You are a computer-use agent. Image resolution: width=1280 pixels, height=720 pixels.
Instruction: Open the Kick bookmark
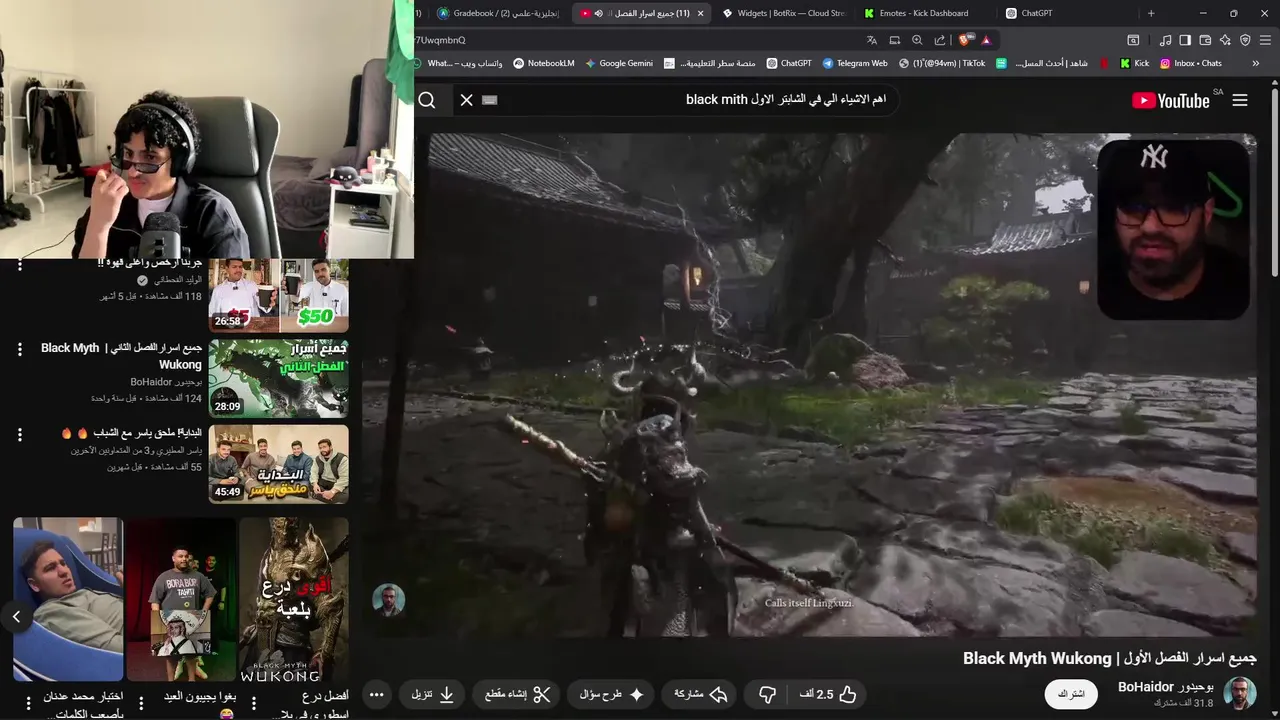(x=1134, y=63)
